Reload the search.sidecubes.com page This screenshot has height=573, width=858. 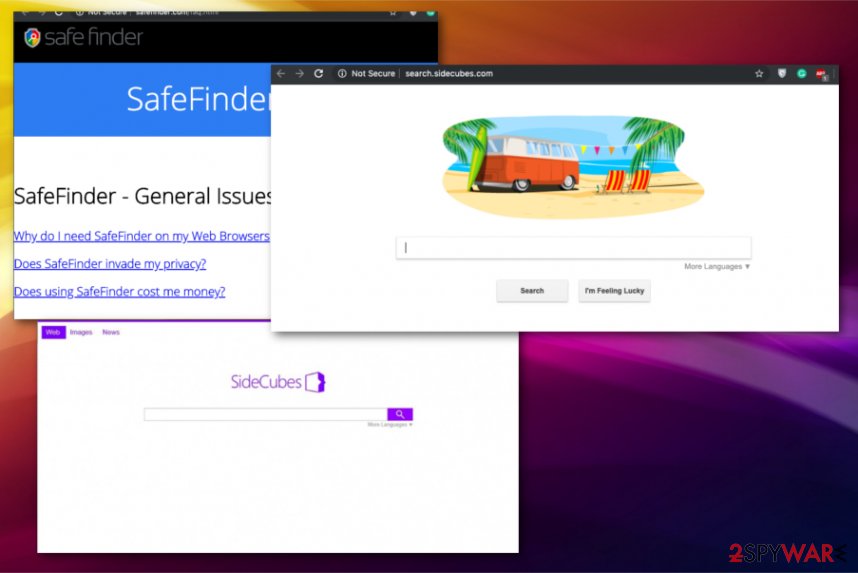[x=318, y=73]
